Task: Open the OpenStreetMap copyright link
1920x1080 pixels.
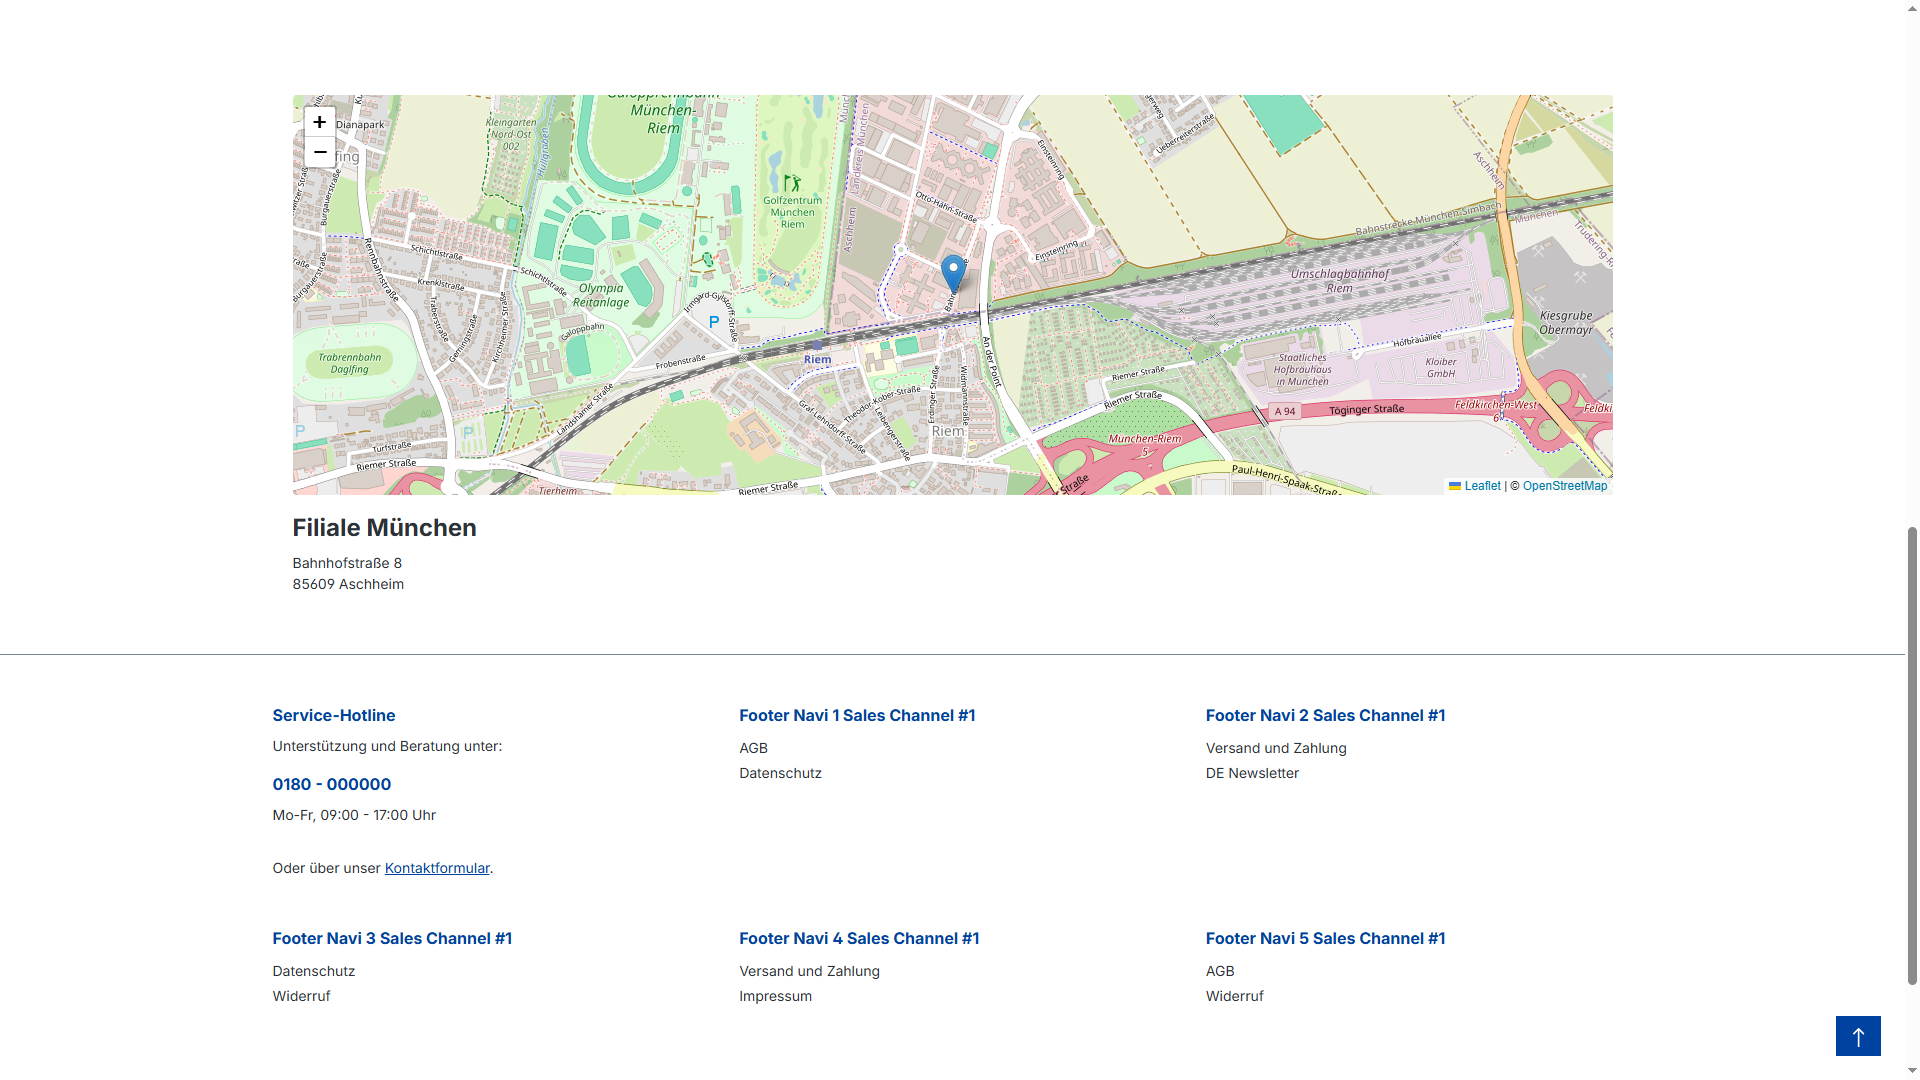Action: point(1565,486)
